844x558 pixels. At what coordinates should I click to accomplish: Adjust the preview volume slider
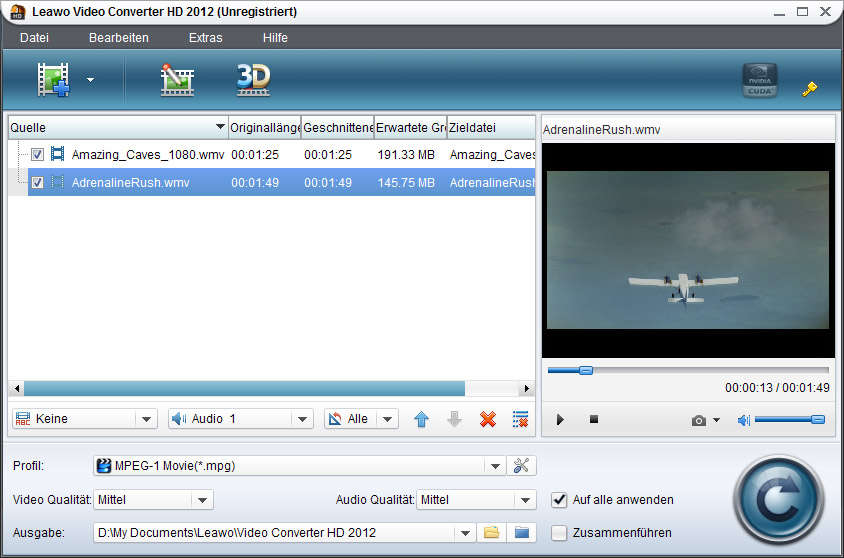coord(790,420)
